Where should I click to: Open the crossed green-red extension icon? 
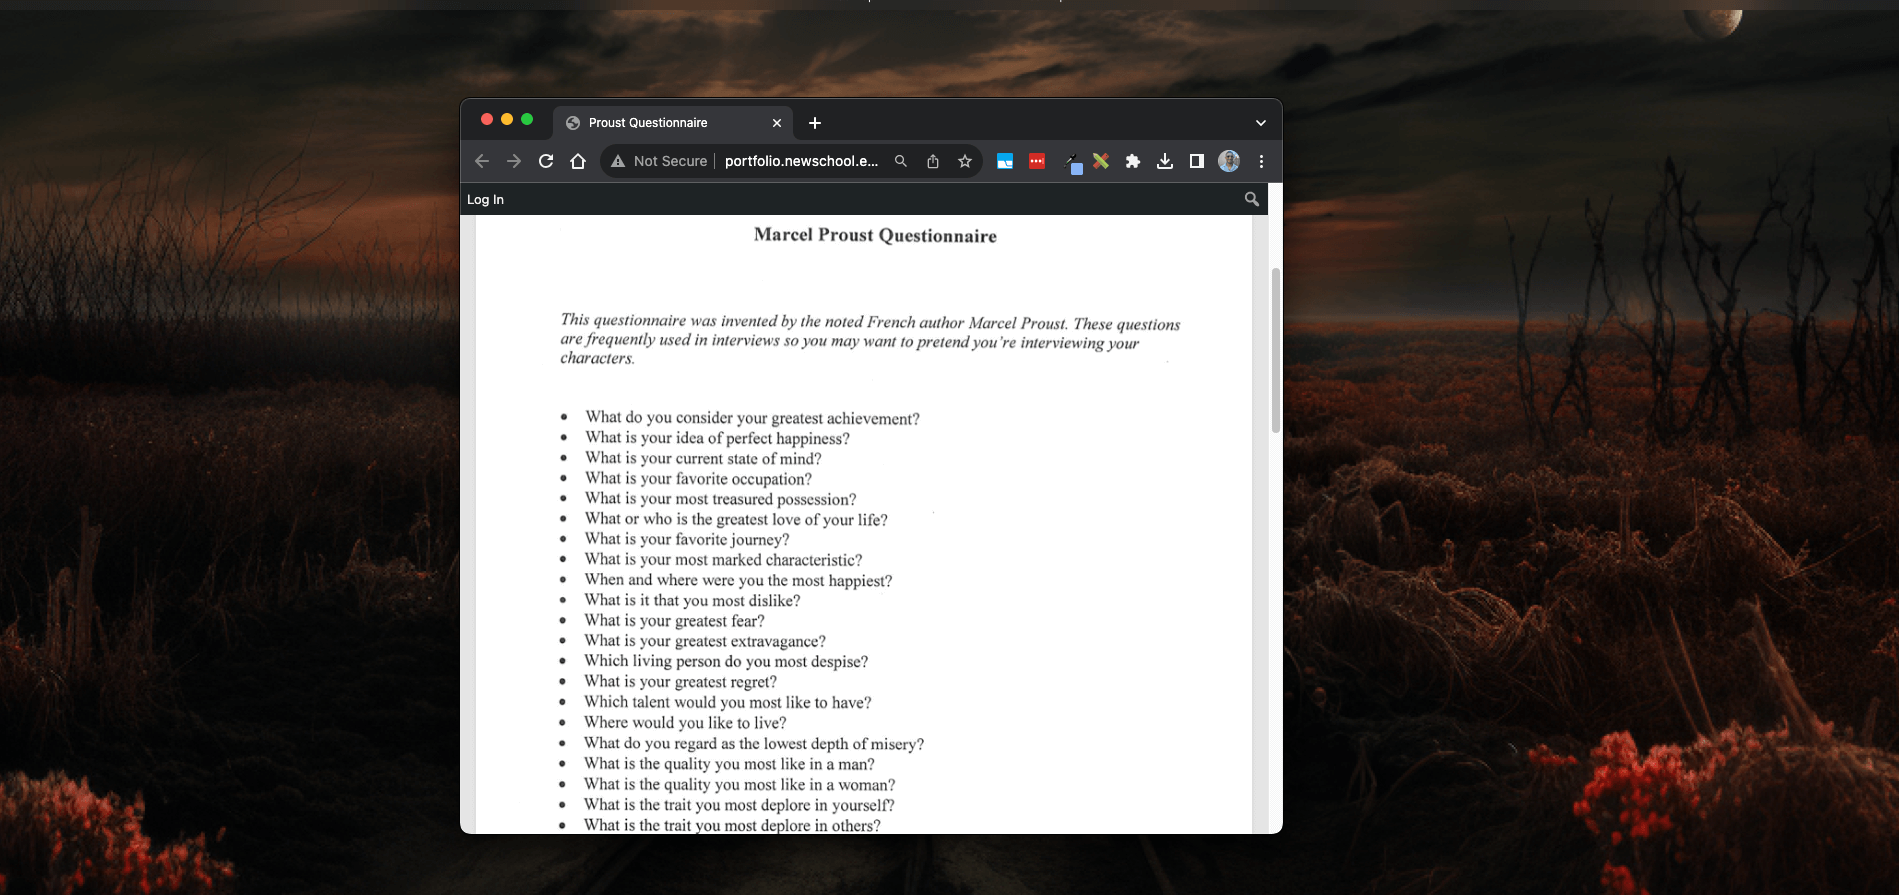click(1101, 161)
